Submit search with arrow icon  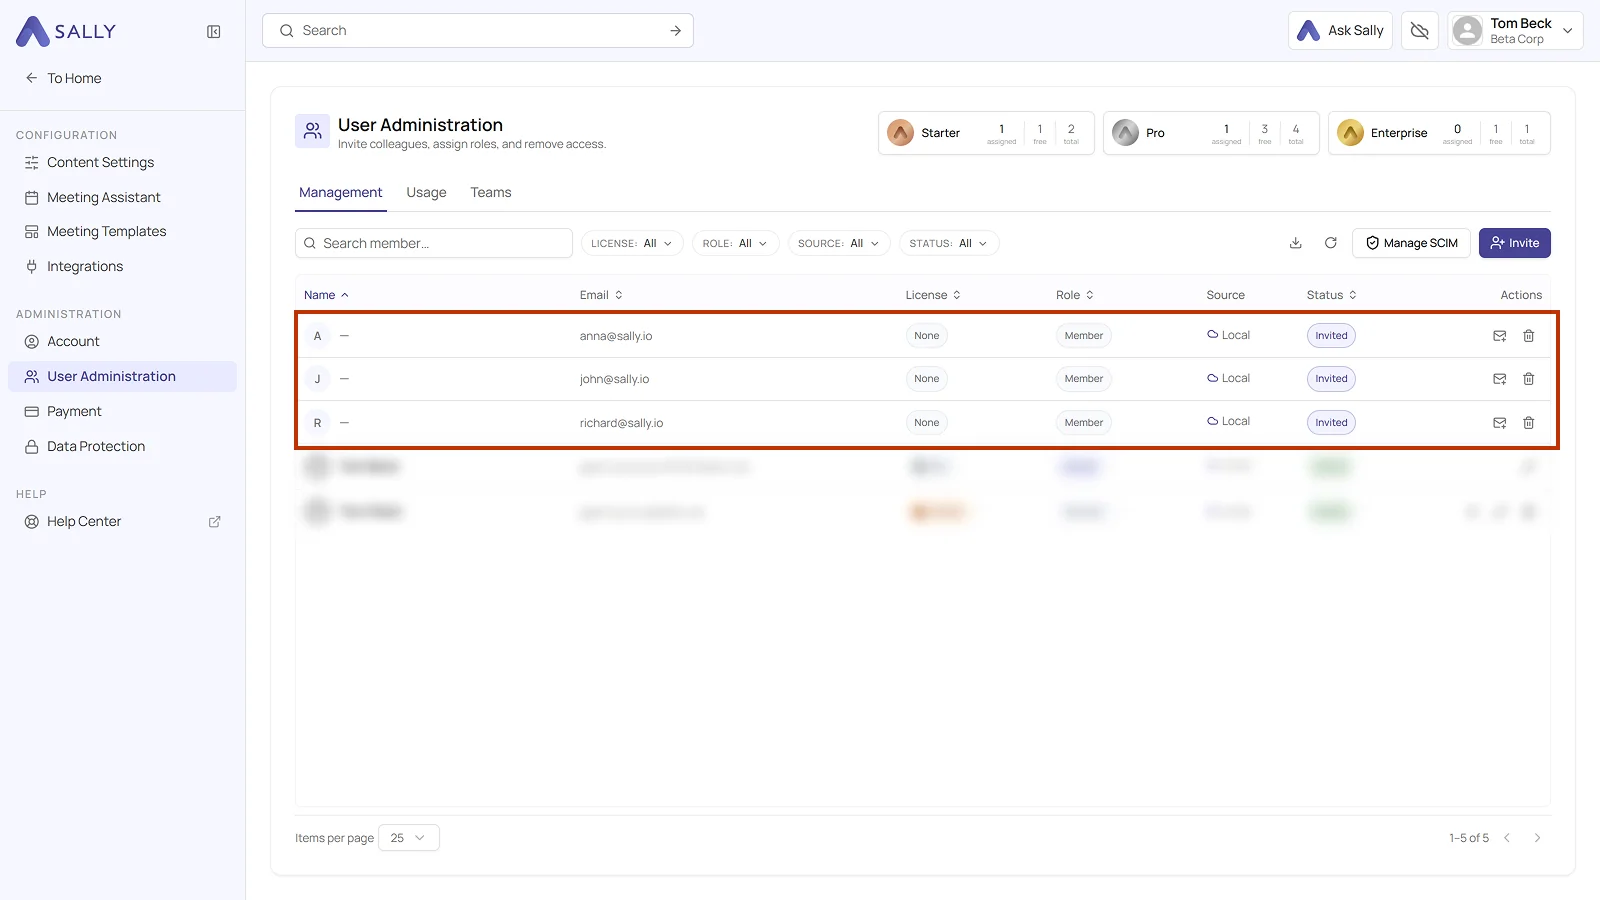coord(676,31)
